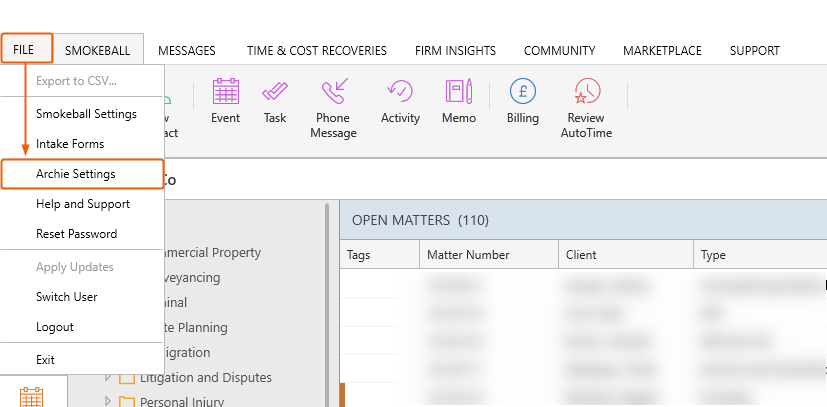
Task: Select Commercial Property matter type
Action: (213, 253)
